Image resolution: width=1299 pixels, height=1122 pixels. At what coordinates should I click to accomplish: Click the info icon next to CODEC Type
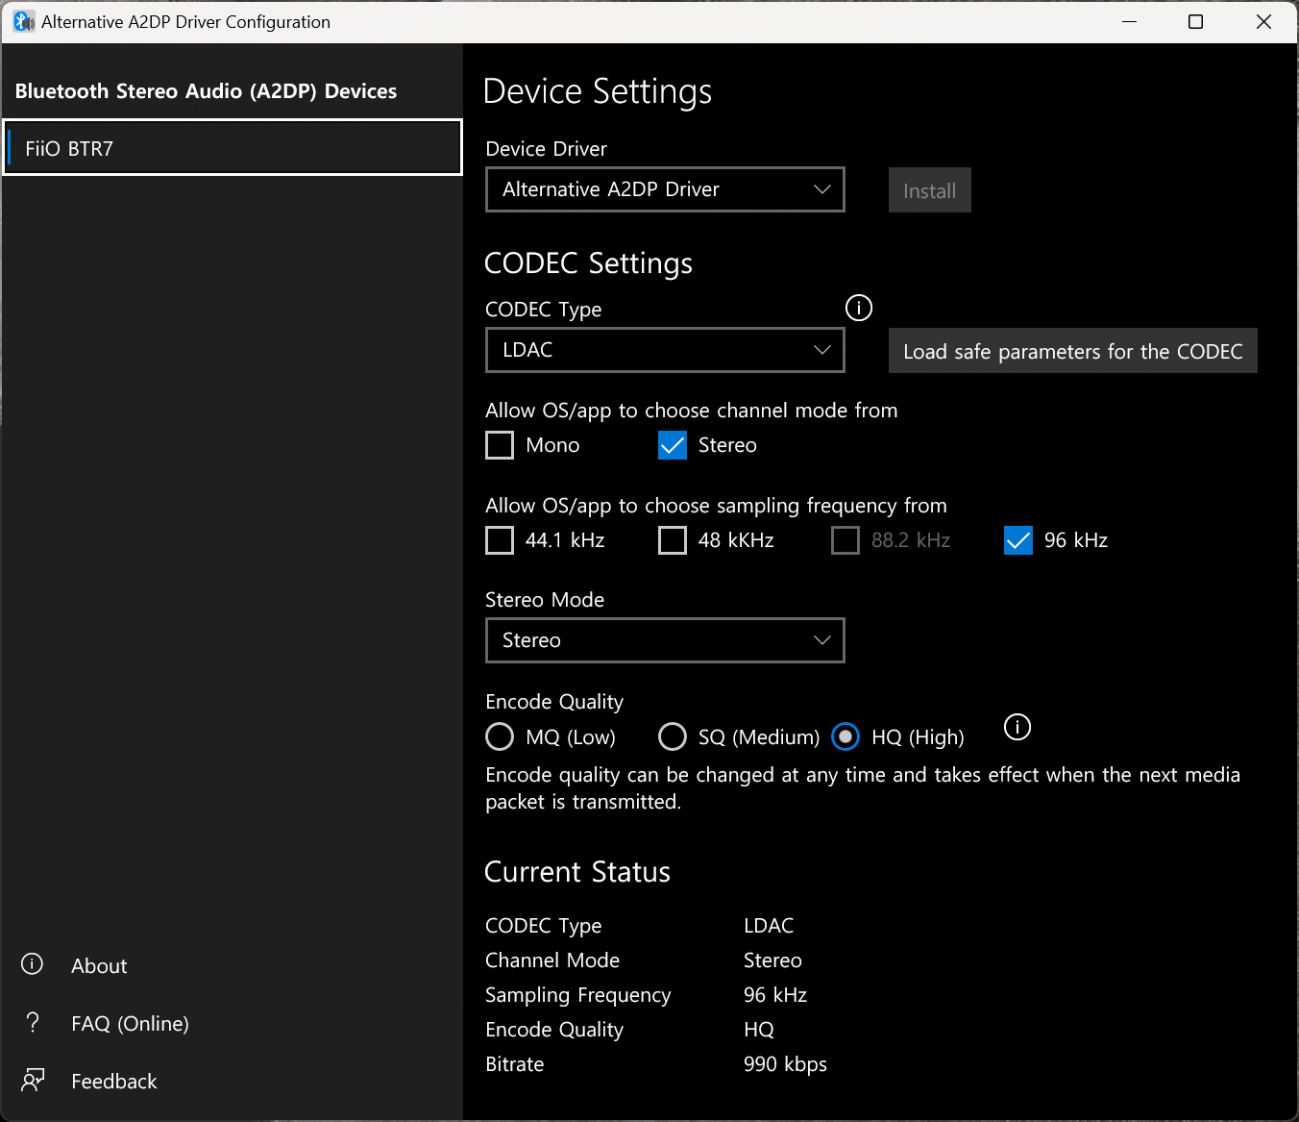point(858,308)
